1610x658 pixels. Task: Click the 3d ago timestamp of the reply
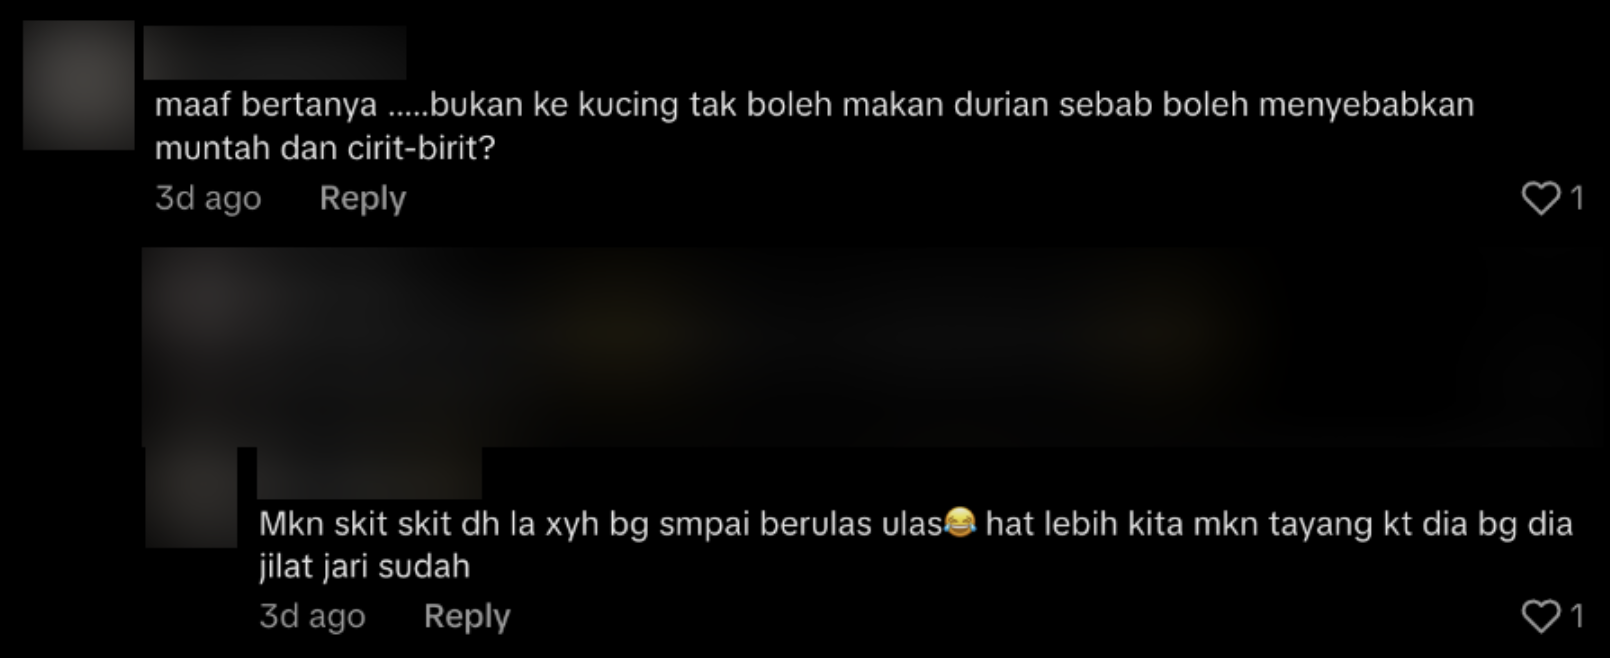tap(312, 616)
